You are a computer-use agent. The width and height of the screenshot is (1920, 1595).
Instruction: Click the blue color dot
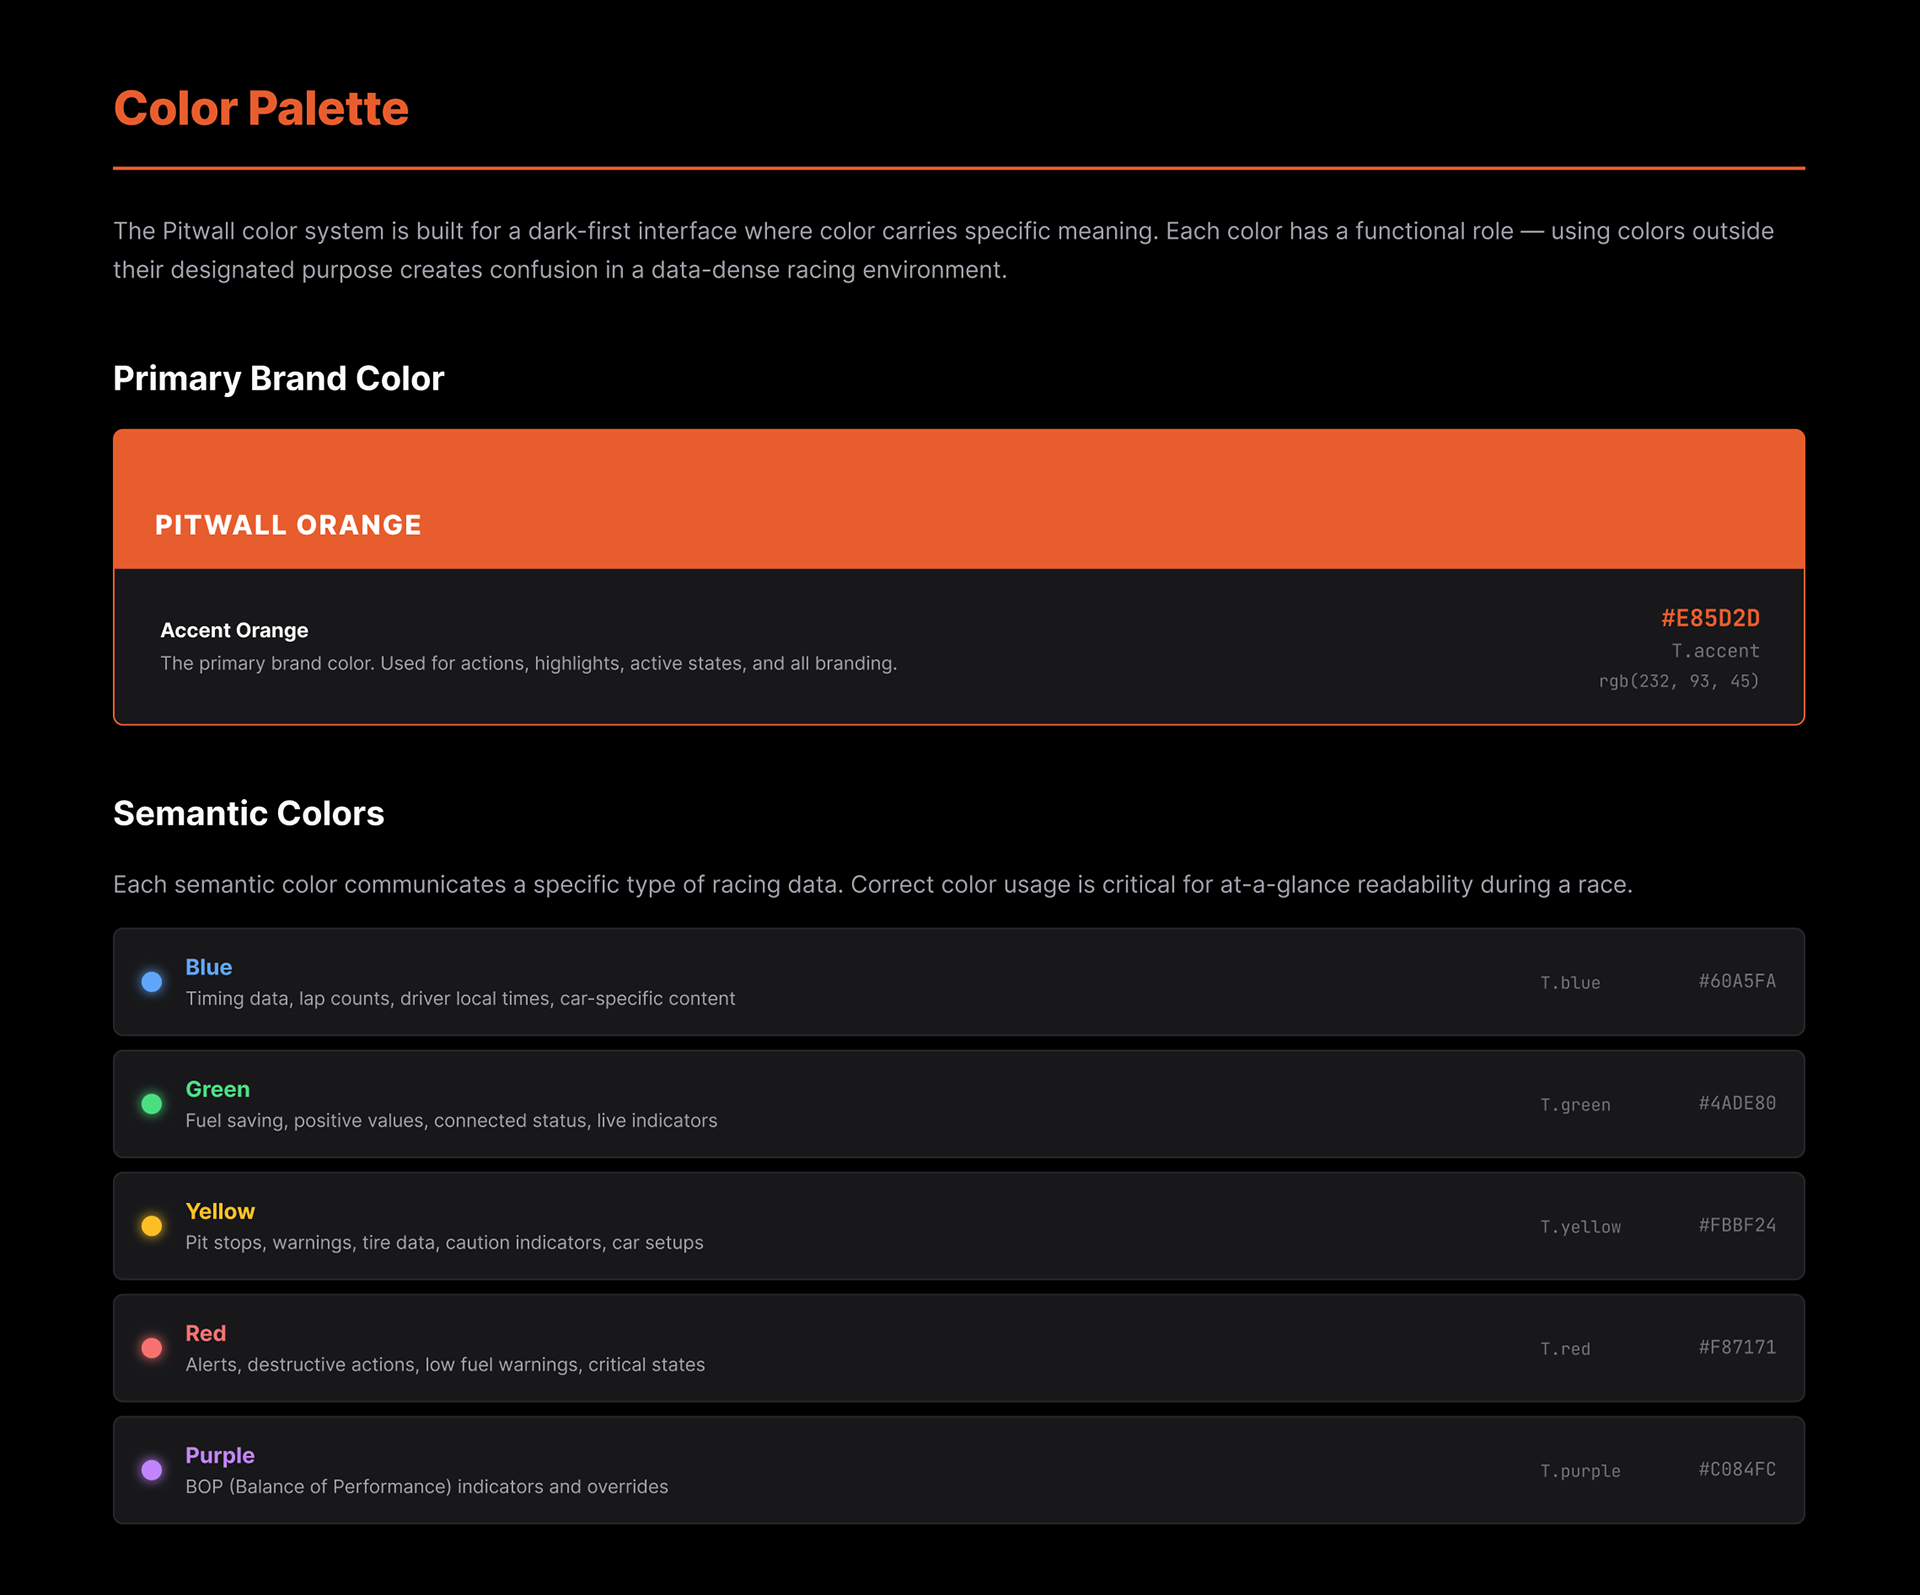point(152,982)
